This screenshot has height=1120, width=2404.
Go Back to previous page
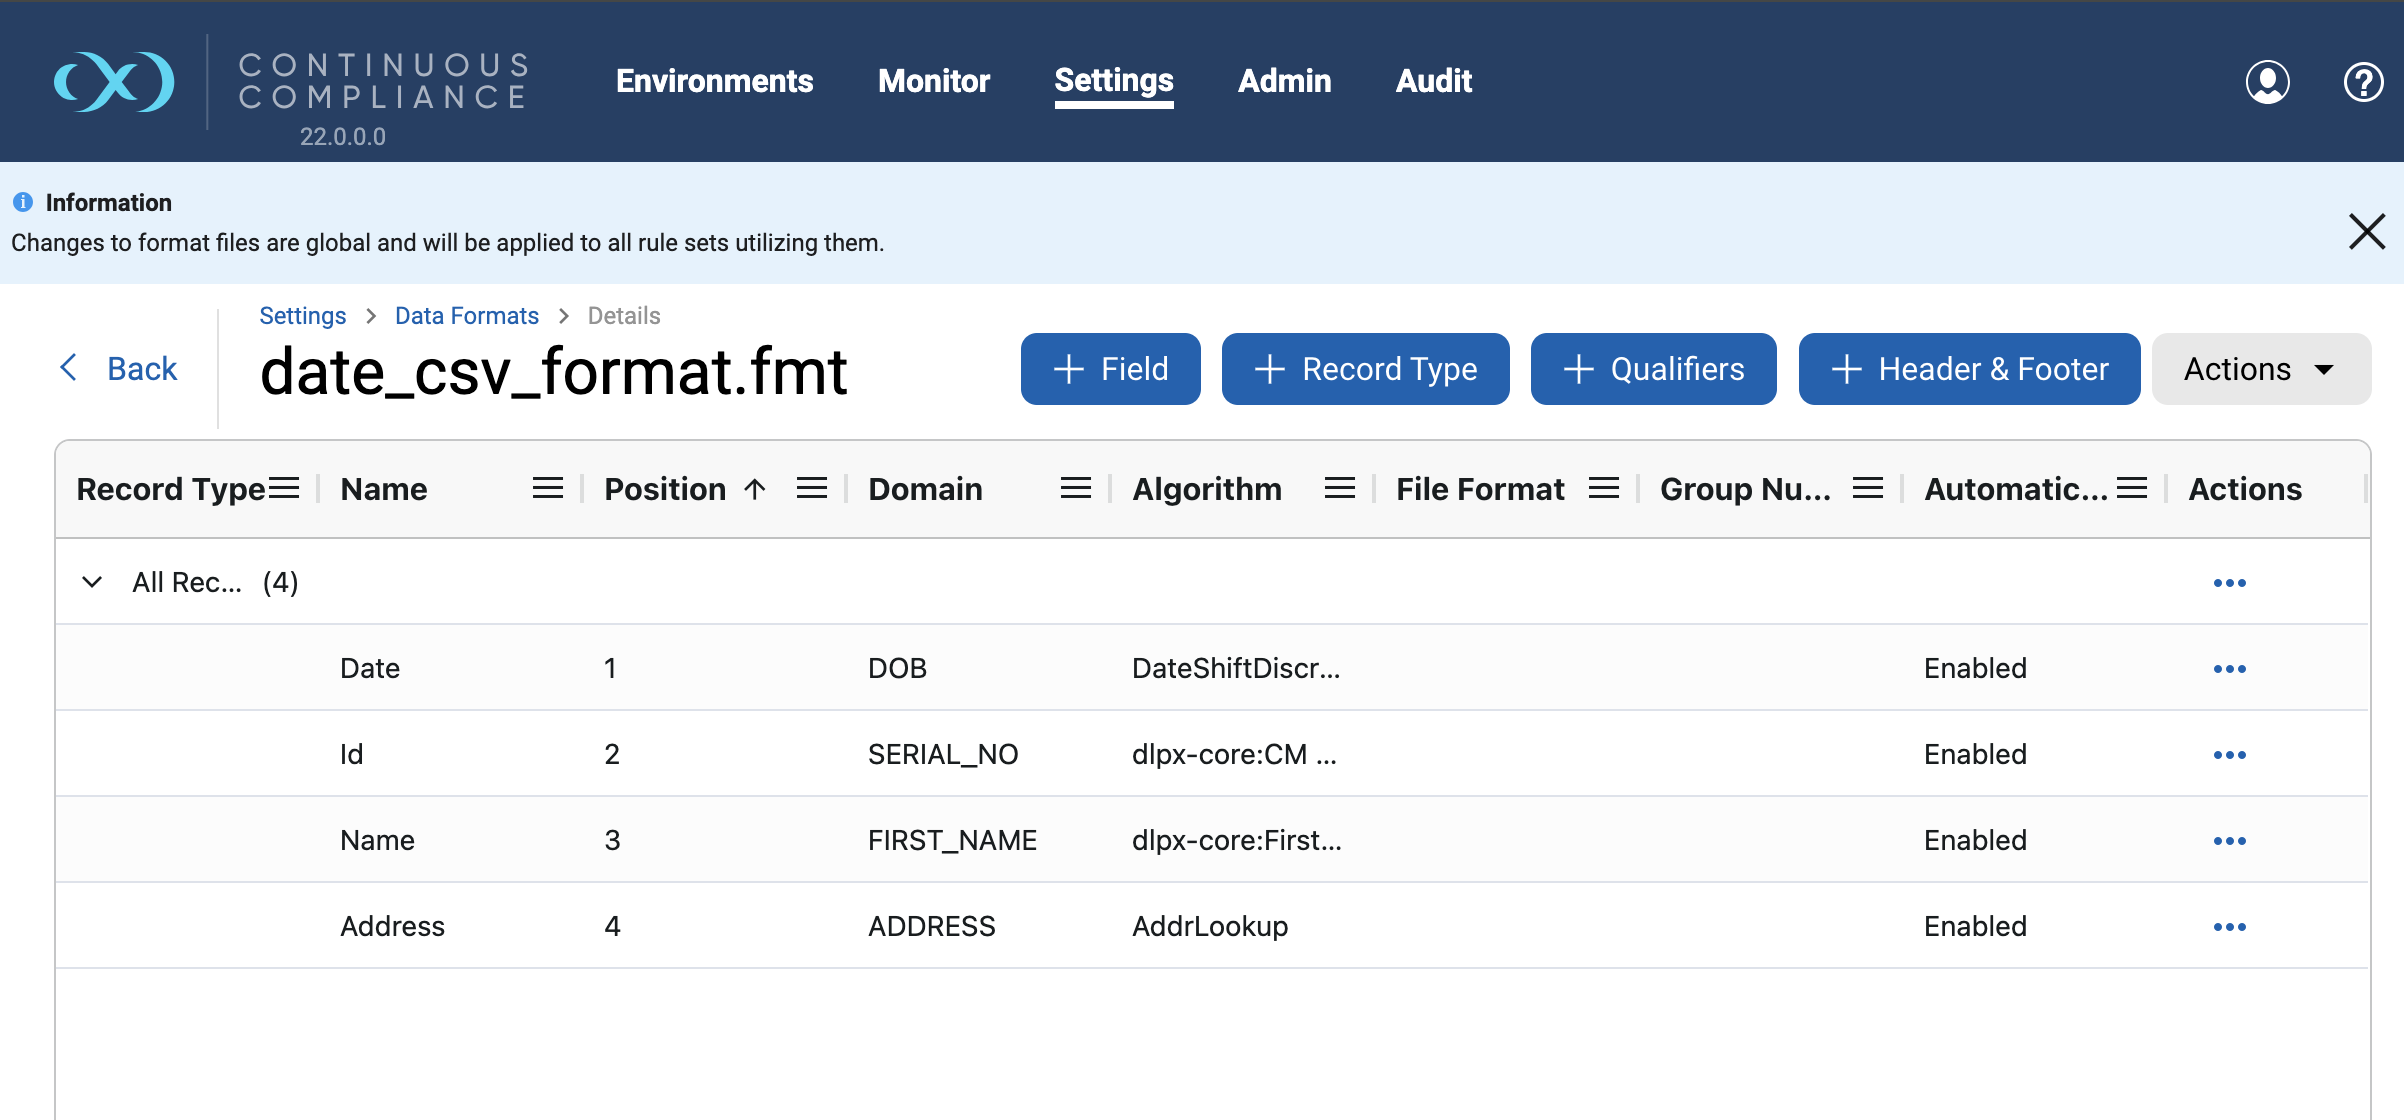118,368
